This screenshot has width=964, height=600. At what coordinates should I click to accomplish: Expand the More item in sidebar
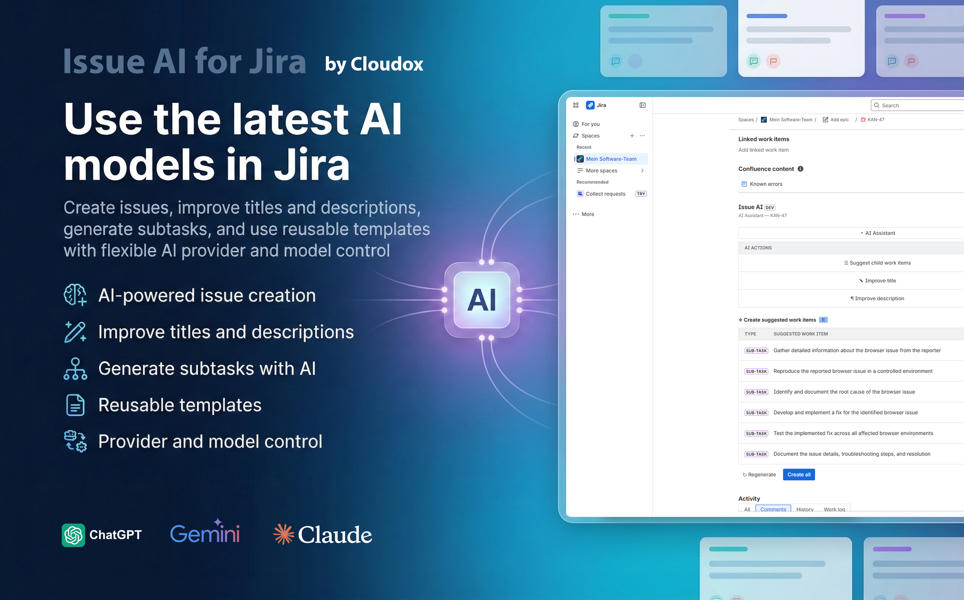click(583, 214)
